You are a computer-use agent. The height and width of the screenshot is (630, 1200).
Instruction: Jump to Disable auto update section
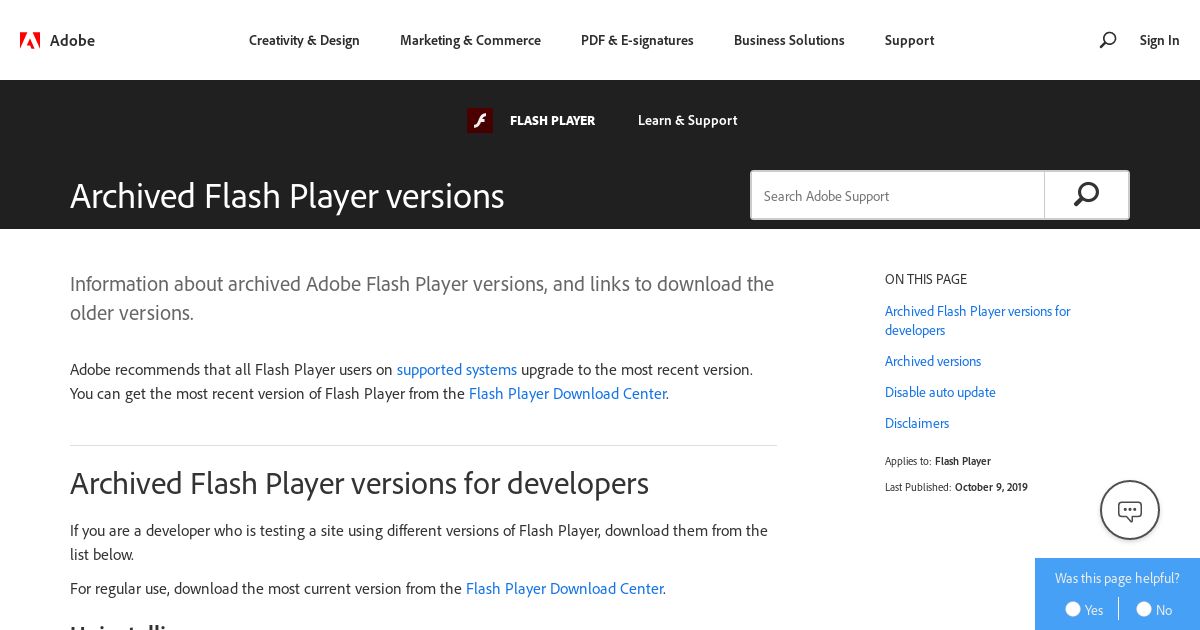(x=940, y=392)
